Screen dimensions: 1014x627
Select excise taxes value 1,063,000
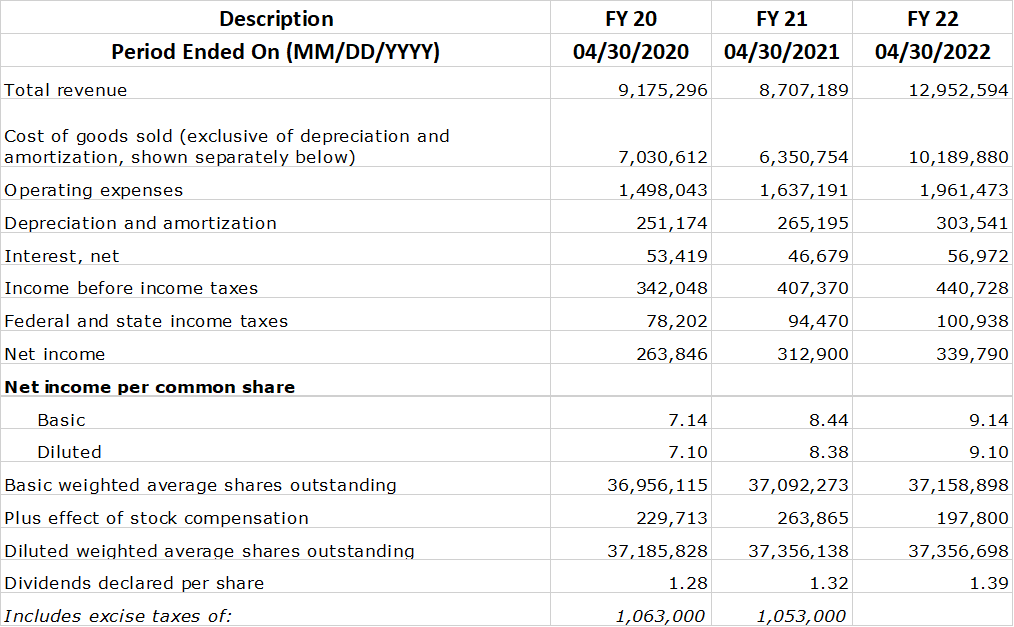[x=660, y=617]
